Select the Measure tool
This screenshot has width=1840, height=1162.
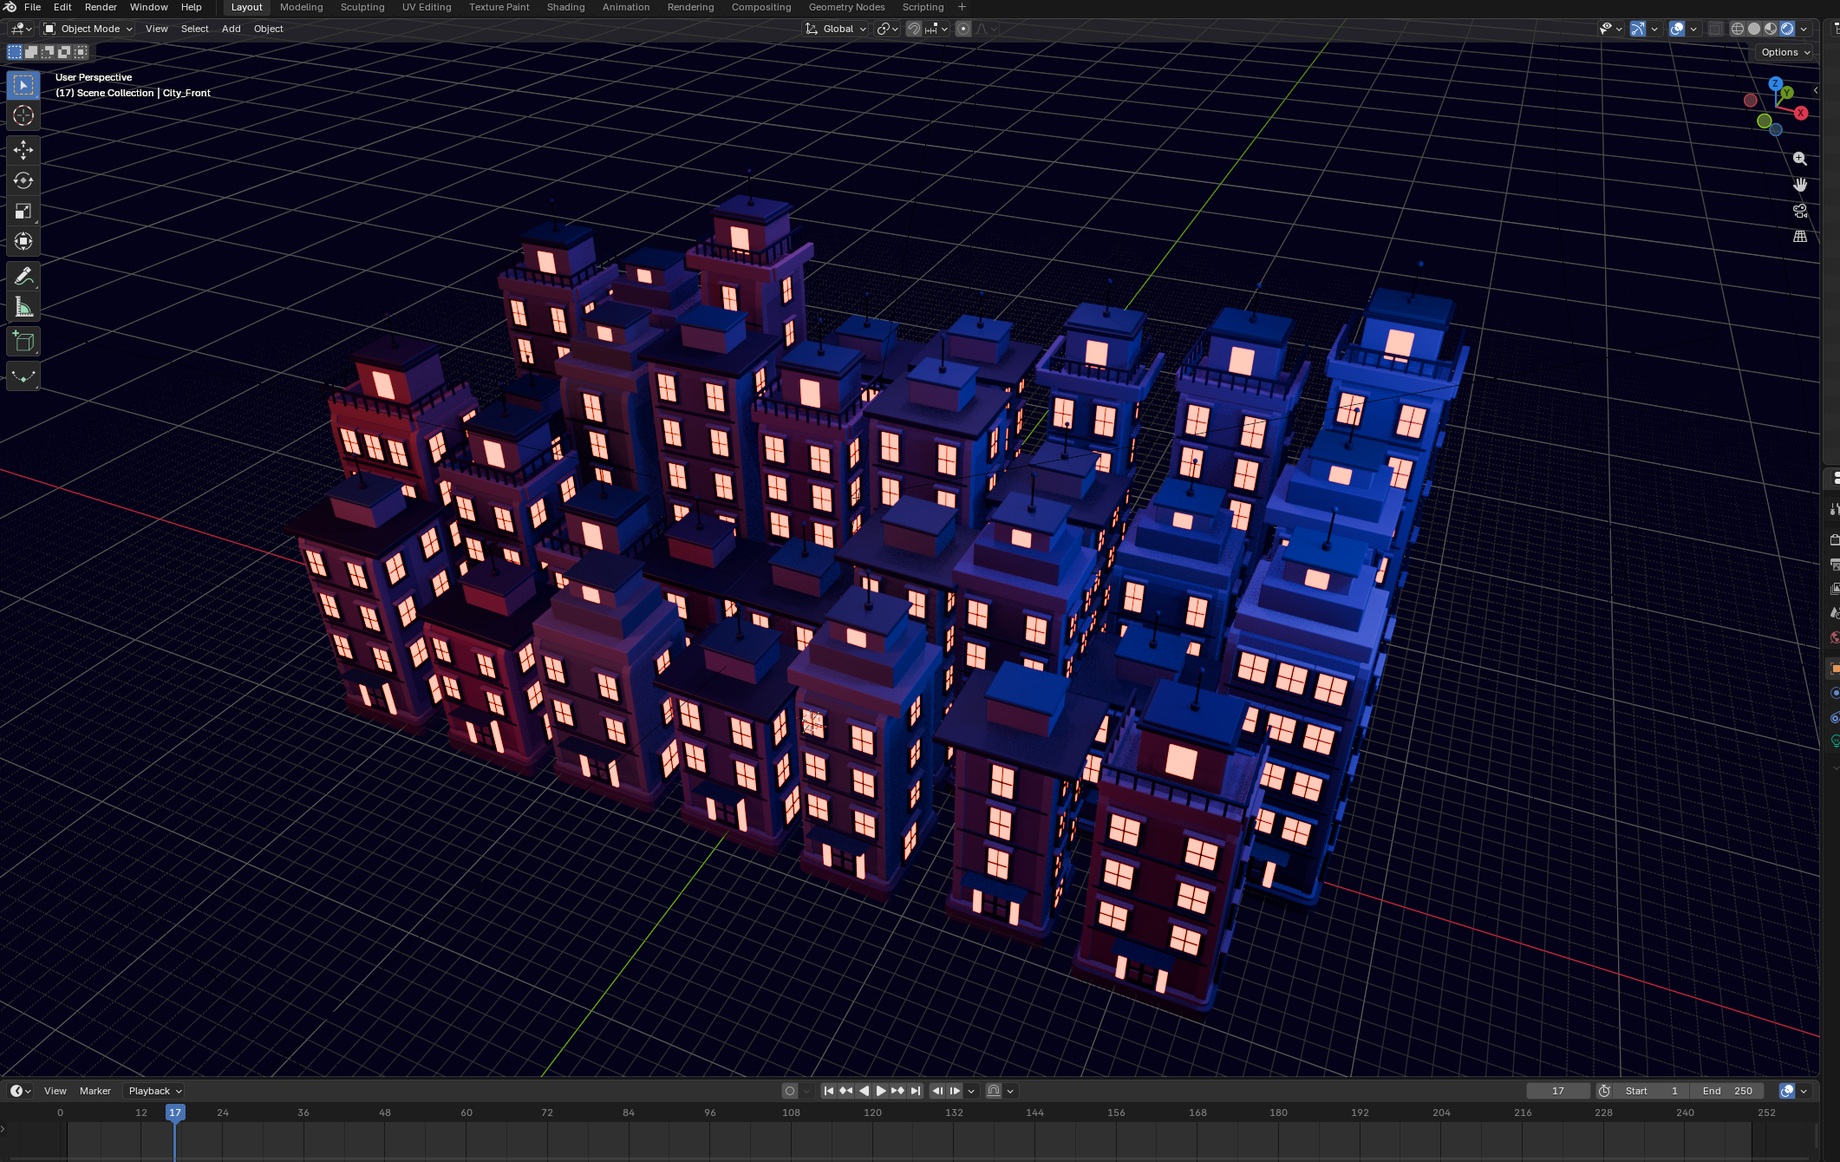[23, 307]
